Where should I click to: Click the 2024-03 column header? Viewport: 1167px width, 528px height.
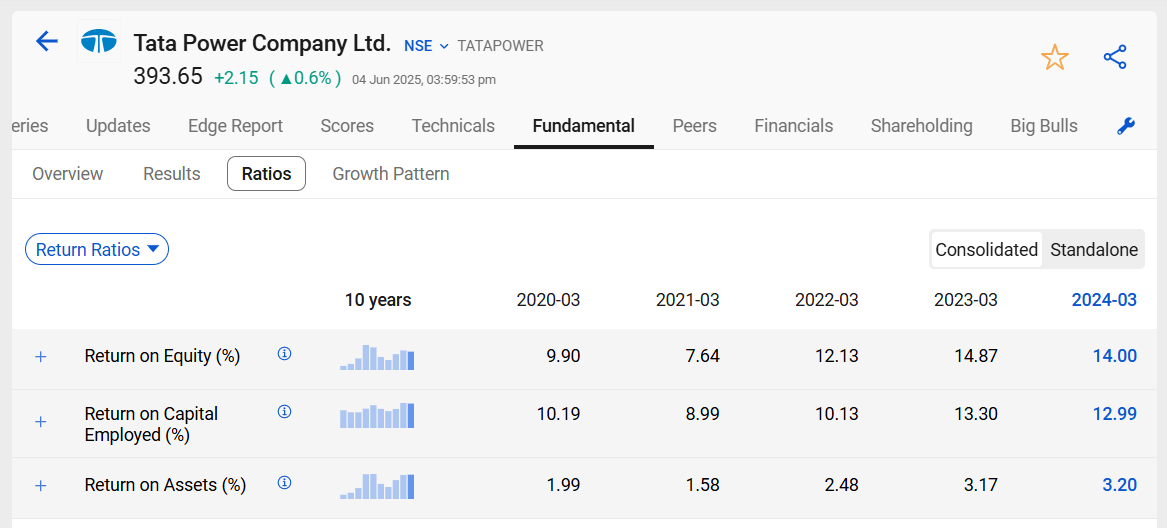tap(1104, 300)
